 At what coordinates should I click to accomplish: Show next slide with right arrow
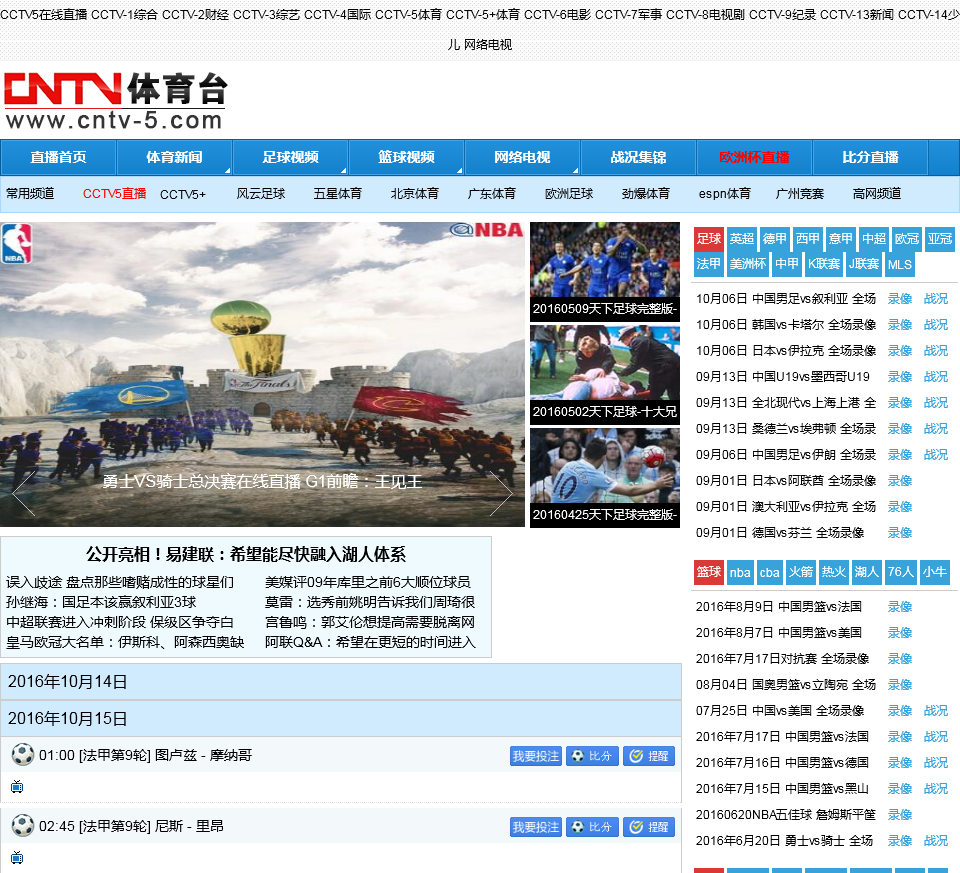click(500, 493)
